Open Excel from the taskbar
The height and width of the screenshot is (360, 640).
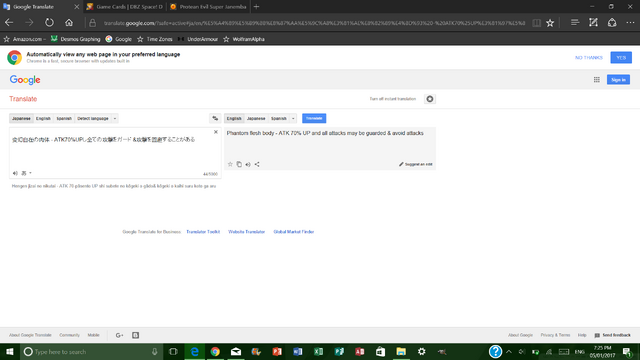(318, 351)
